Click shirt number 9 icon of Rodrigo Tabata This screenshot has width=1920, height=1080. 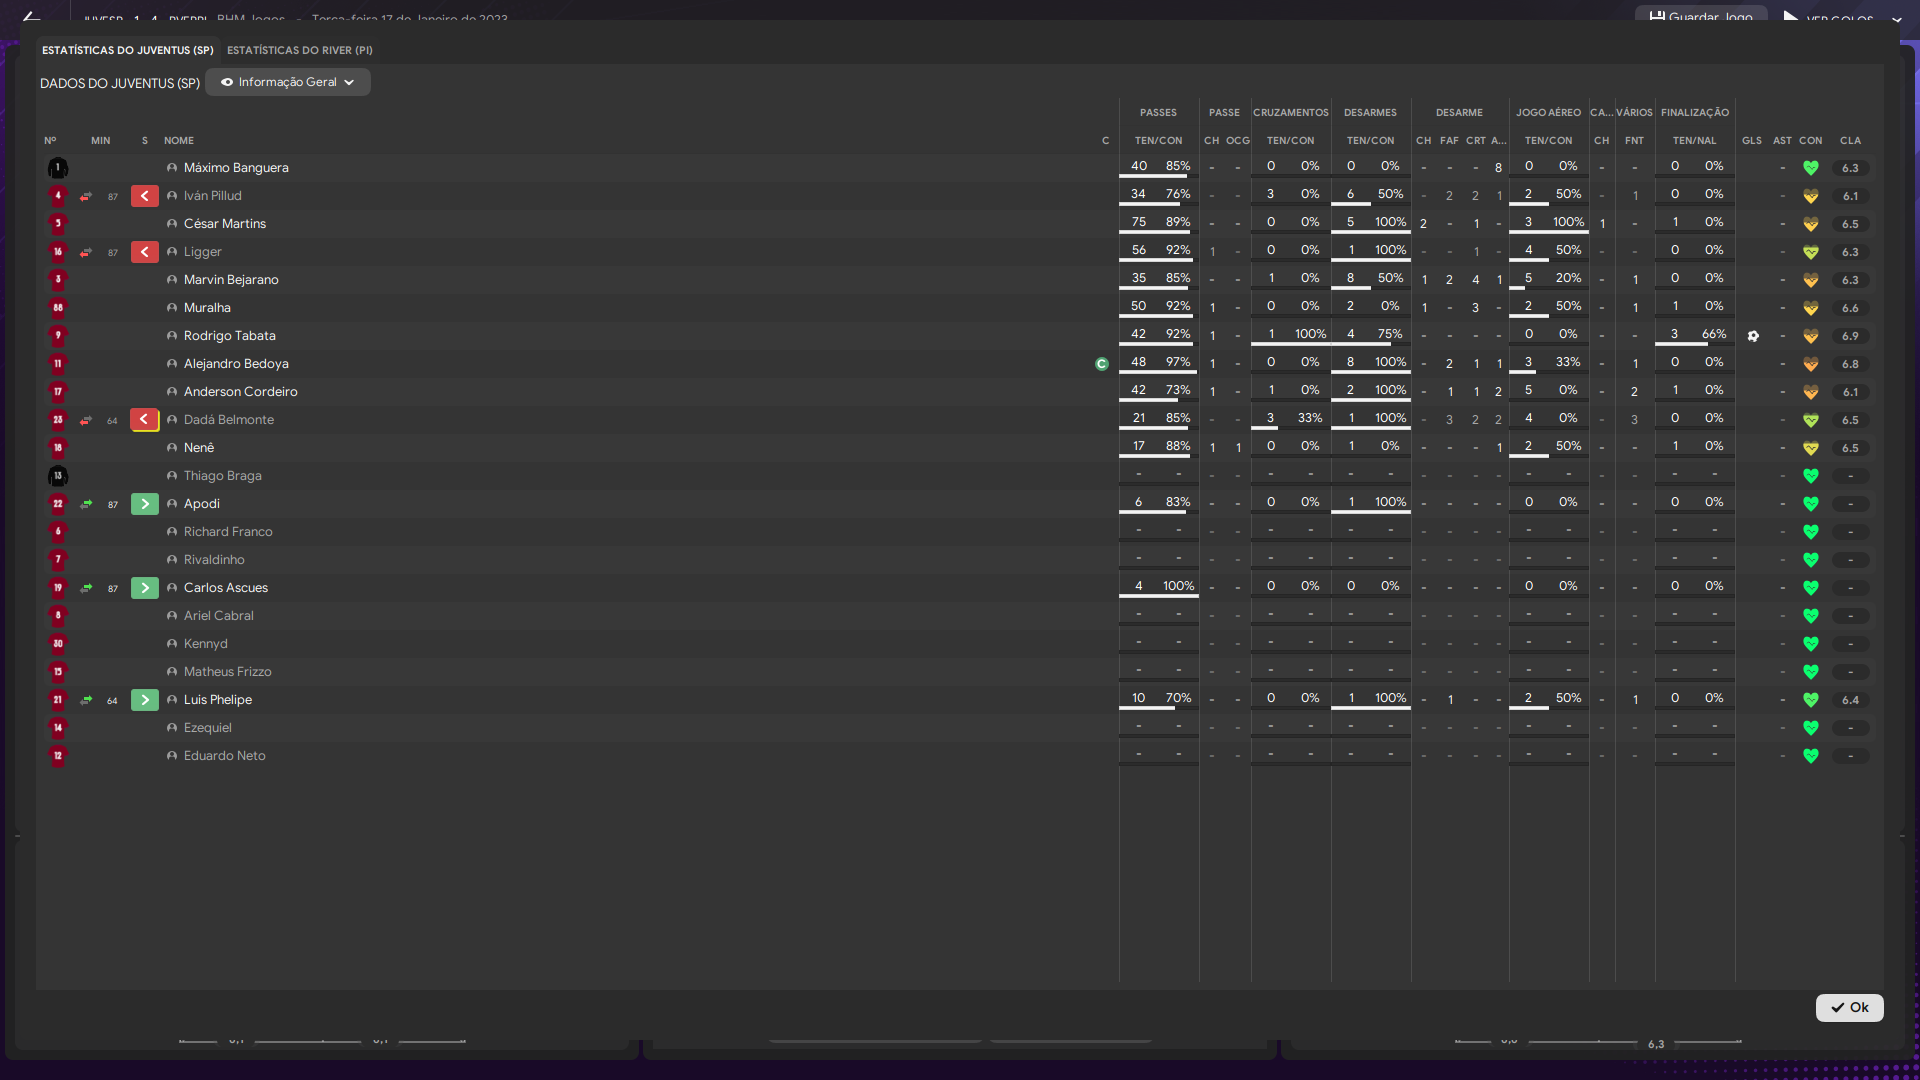[x=58, y=336]
